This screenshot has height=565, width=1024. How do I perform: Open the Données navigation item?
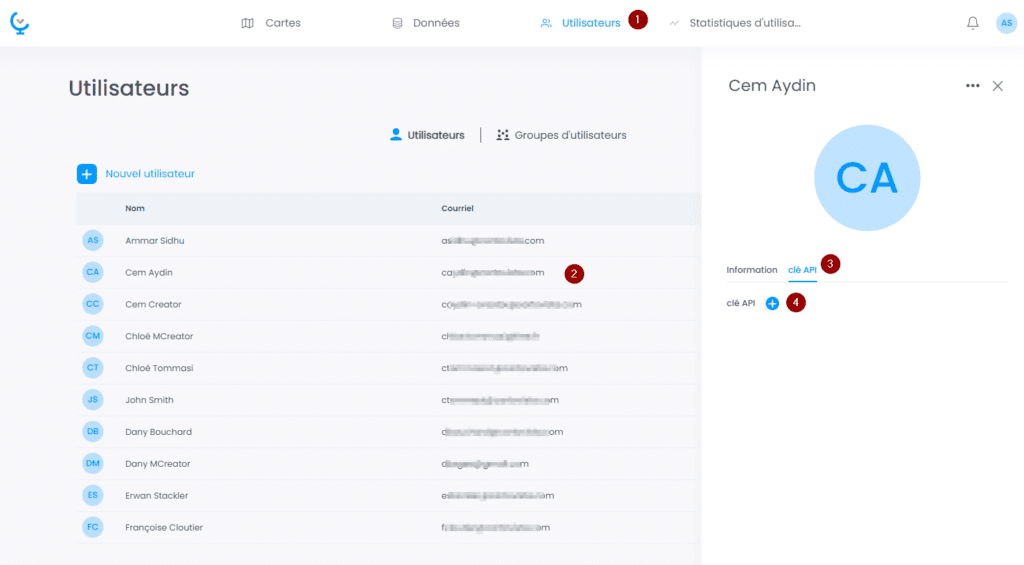(426, 23)
